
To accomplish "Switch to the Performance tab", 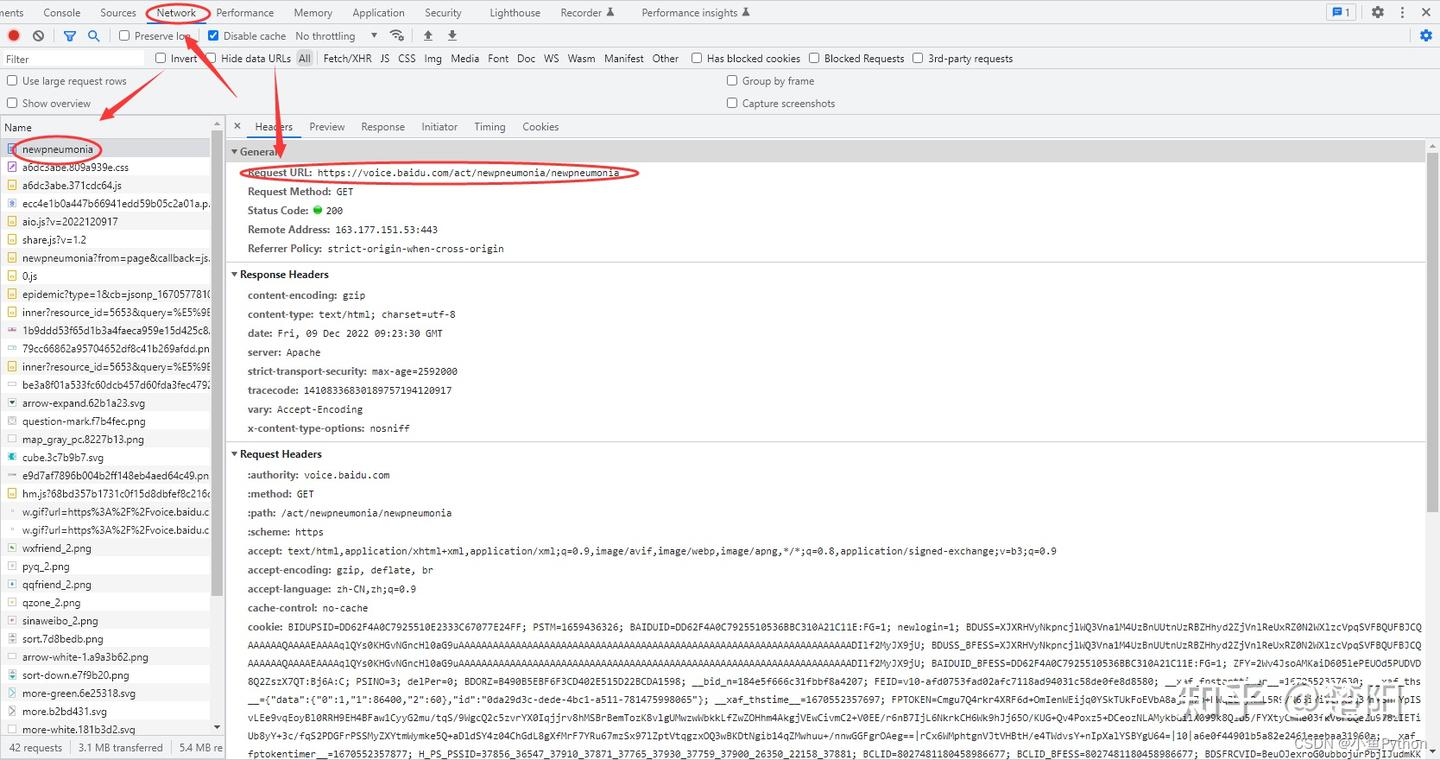I will click(244, 12).
